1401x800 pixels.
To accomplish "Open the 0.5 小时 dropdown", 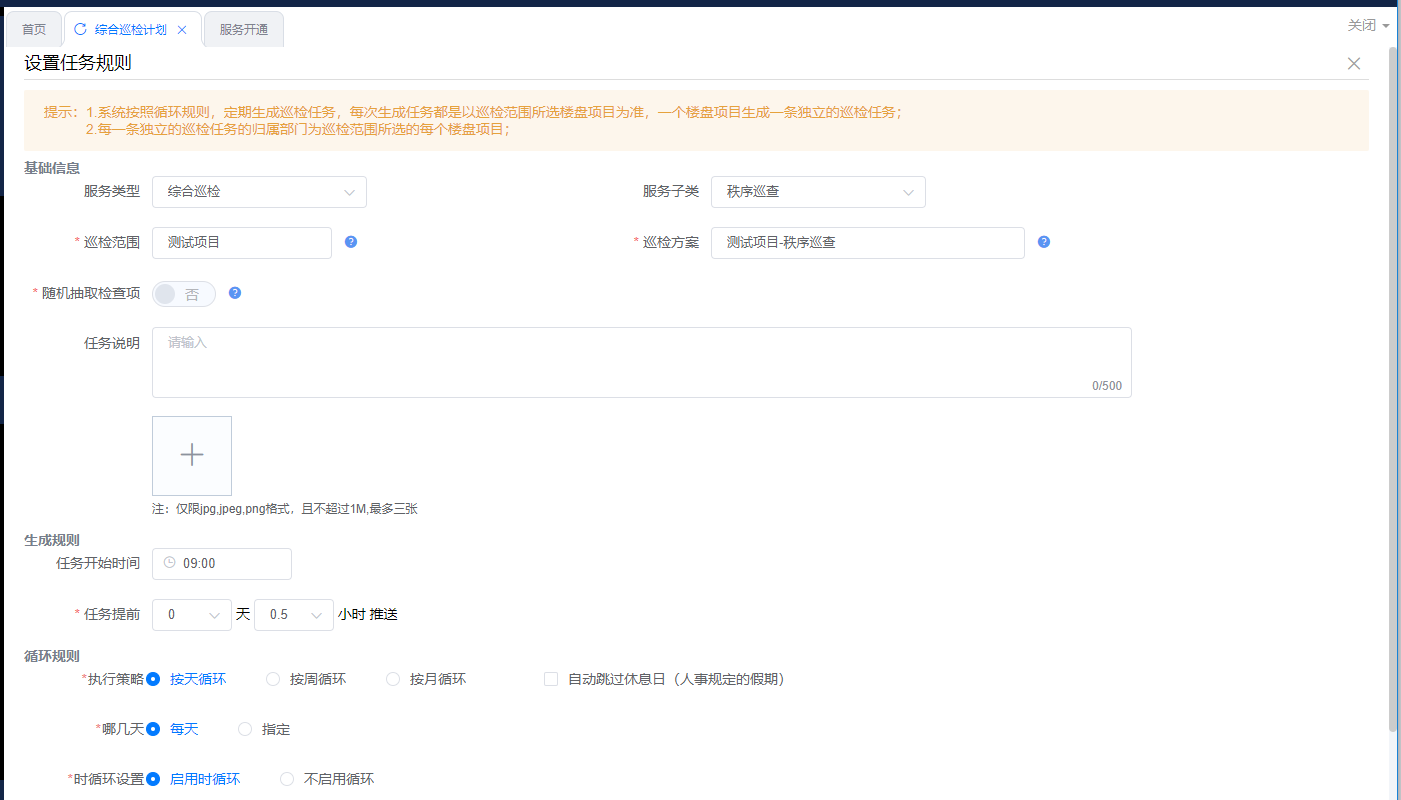I will pos(294,615).
